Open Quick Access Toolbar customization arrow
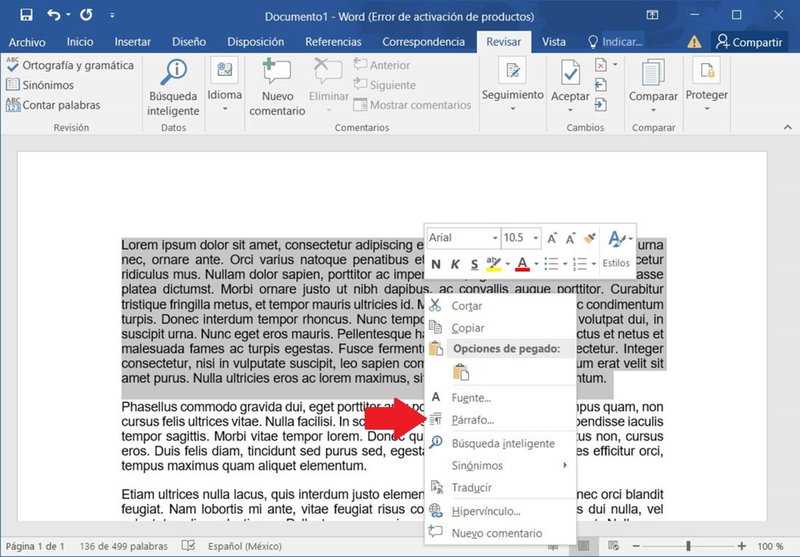This screenshot has width=800, height=557. pos(112,16)
